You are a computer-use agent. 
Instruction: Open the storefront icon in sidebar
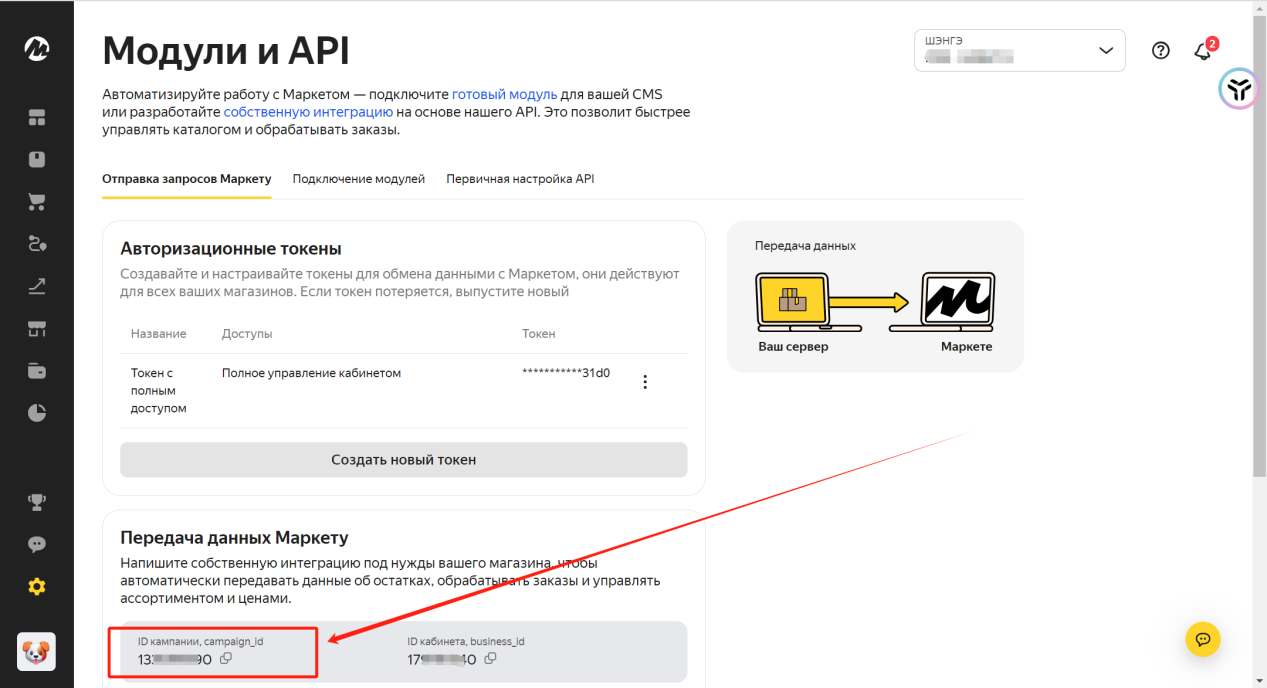[x=37, y=329]
